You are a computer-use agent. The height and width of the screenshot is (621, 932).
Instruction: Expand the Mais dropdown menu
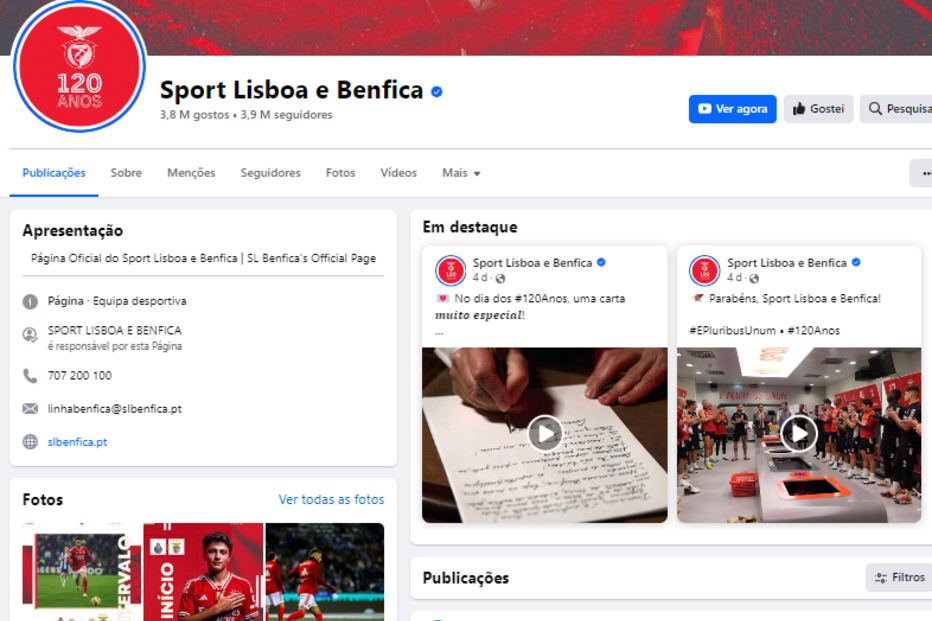460,172
